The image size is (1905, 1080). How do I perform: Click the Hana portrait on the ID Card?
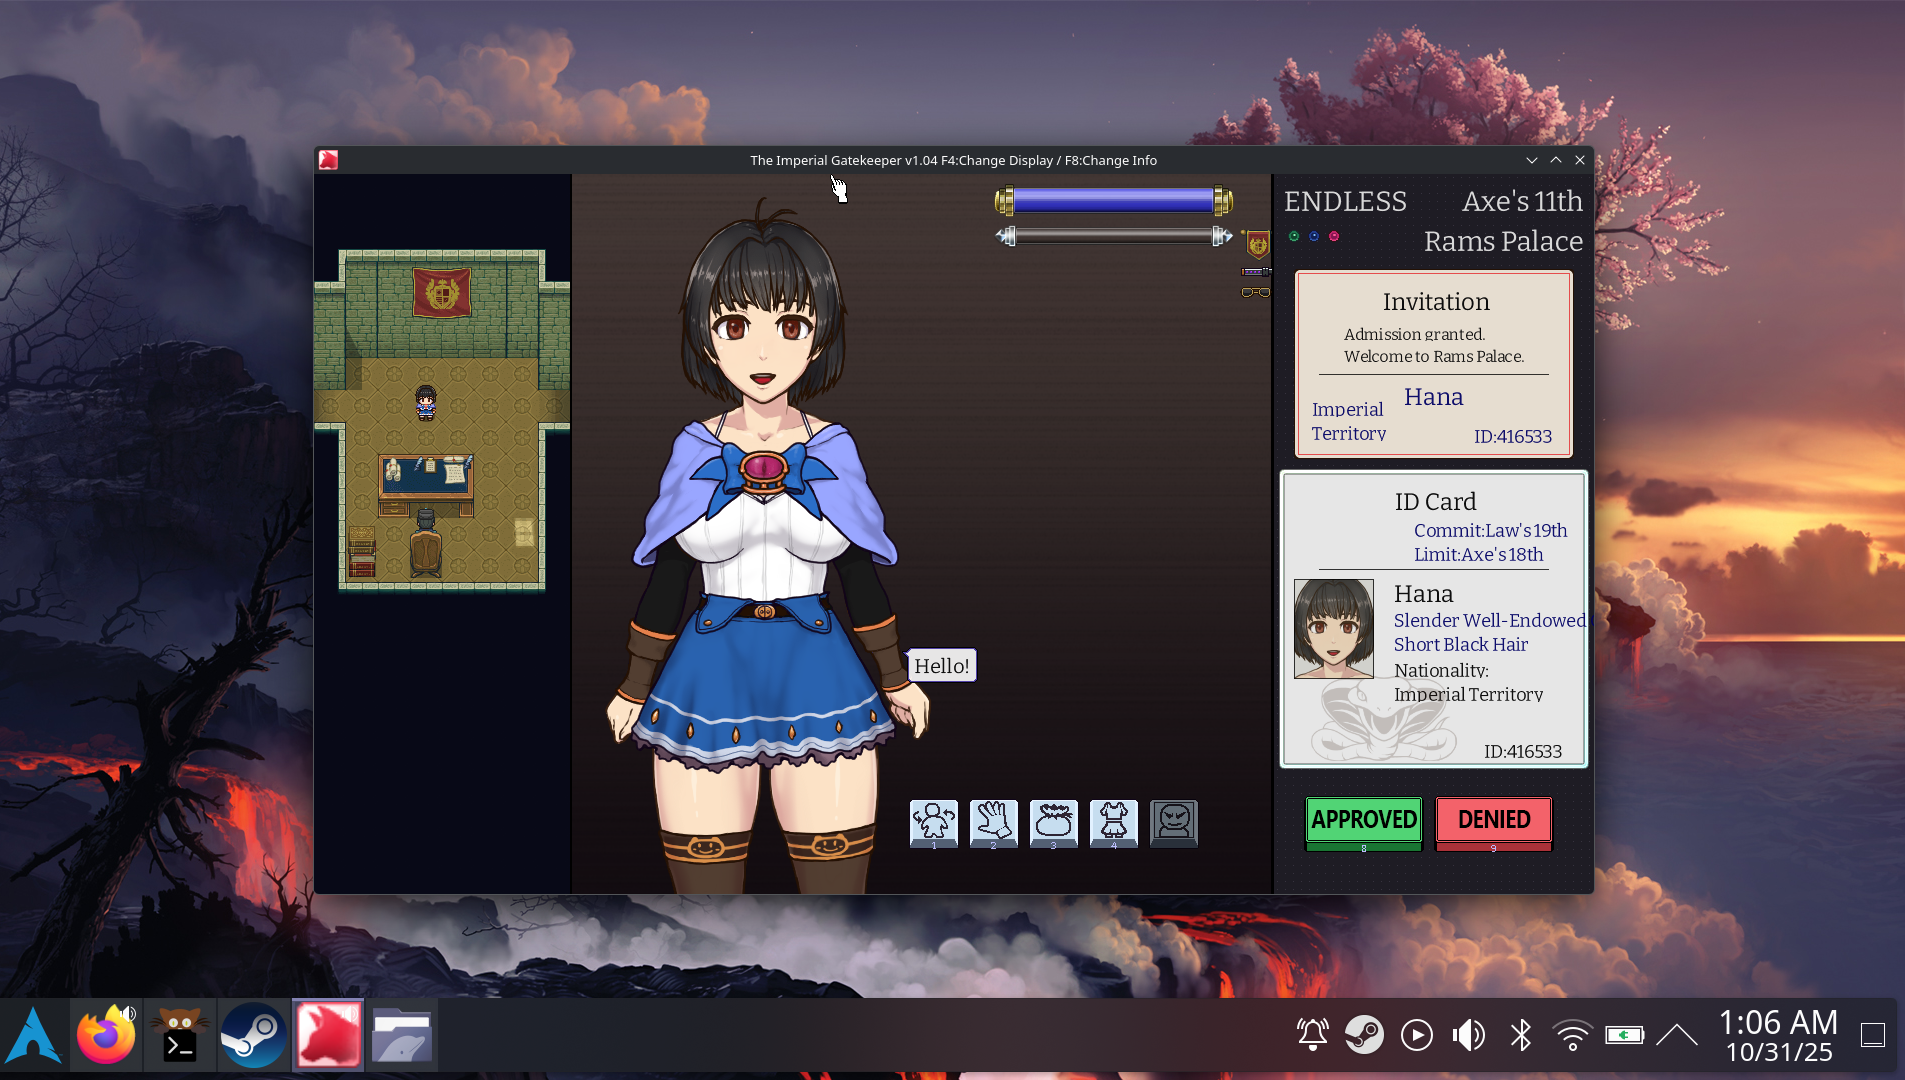[x=1334, y=629]
